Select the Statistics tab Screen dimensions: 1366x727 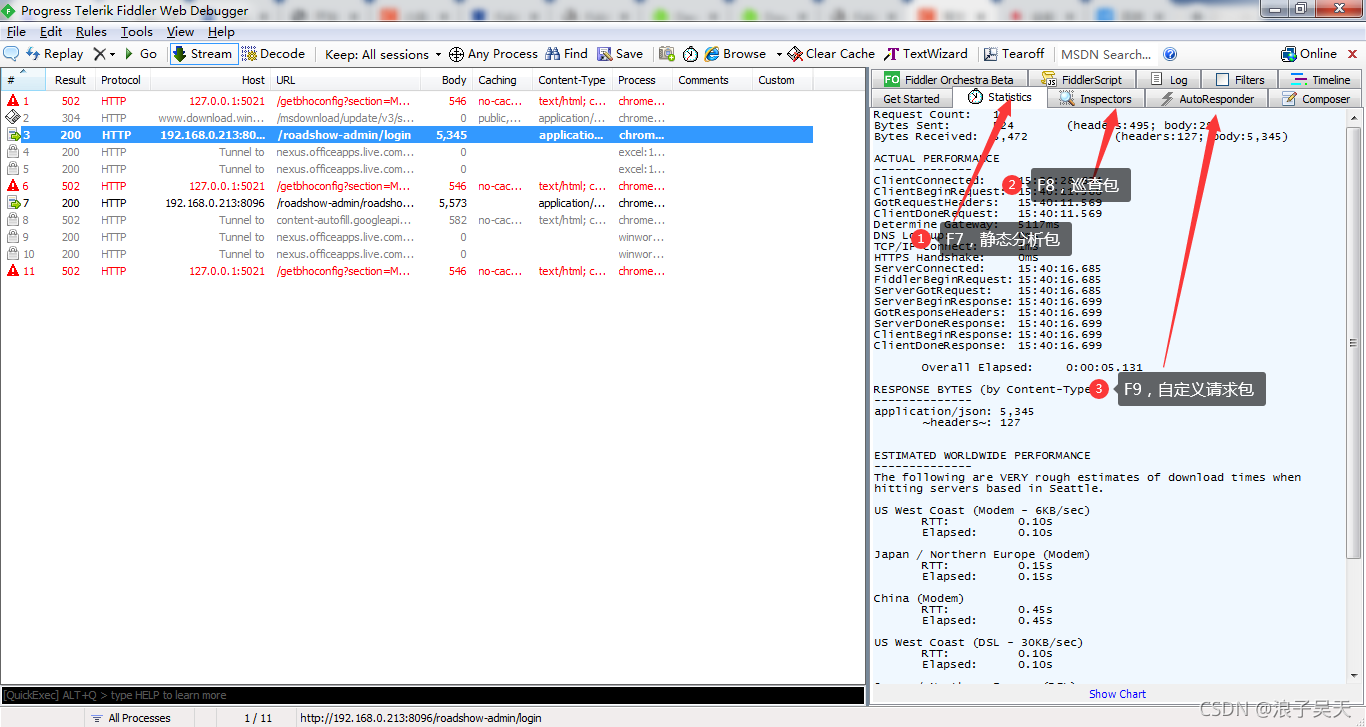[x=999, y=98]
